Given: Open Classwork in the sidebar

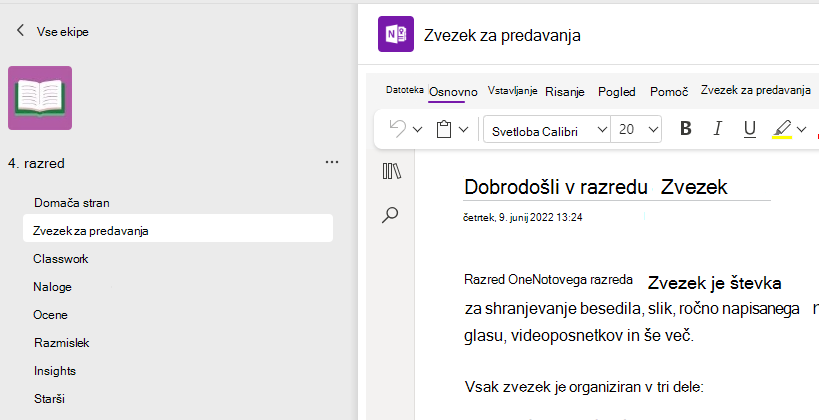Looking at the screenshot, I should (61, 259).
